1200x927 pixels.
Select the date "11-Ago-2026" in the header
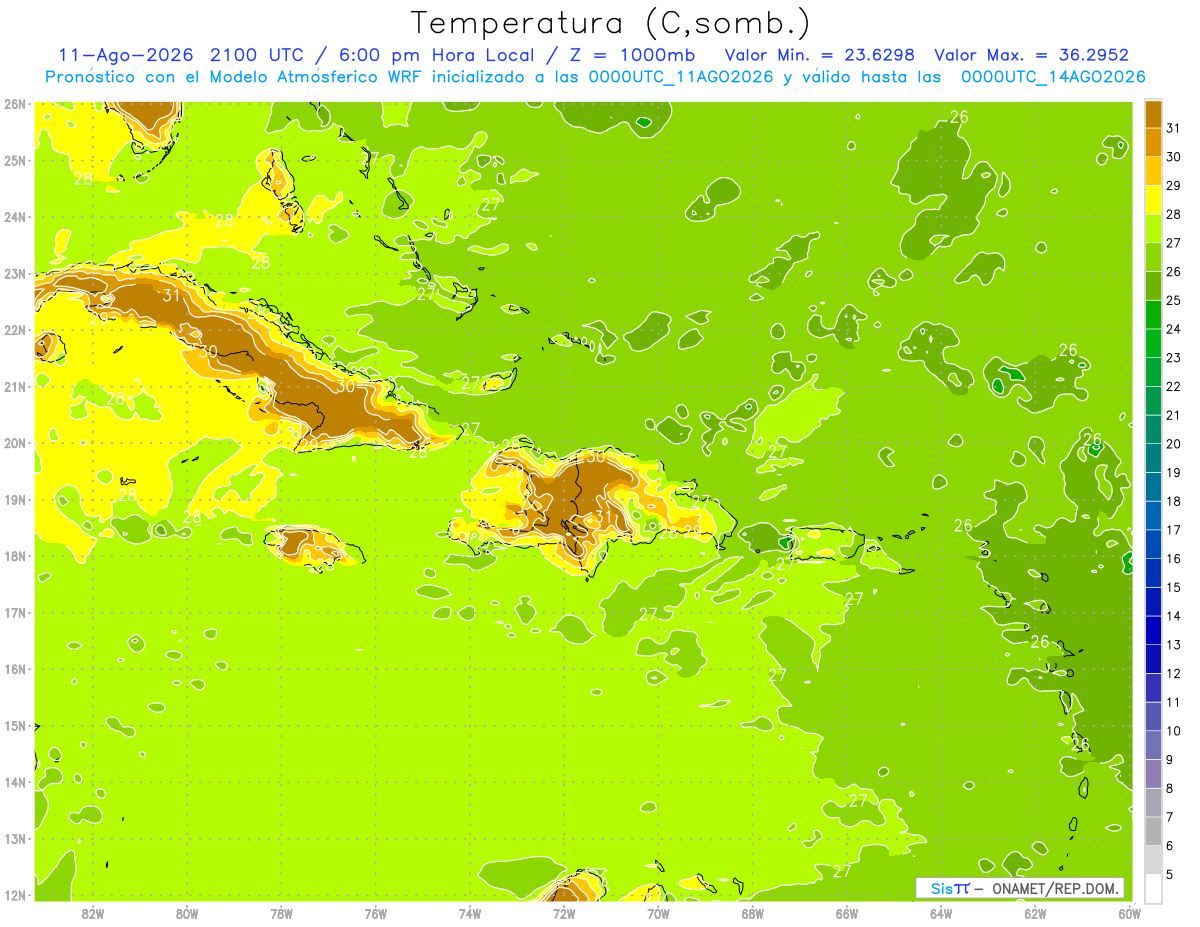pos(127,55)
